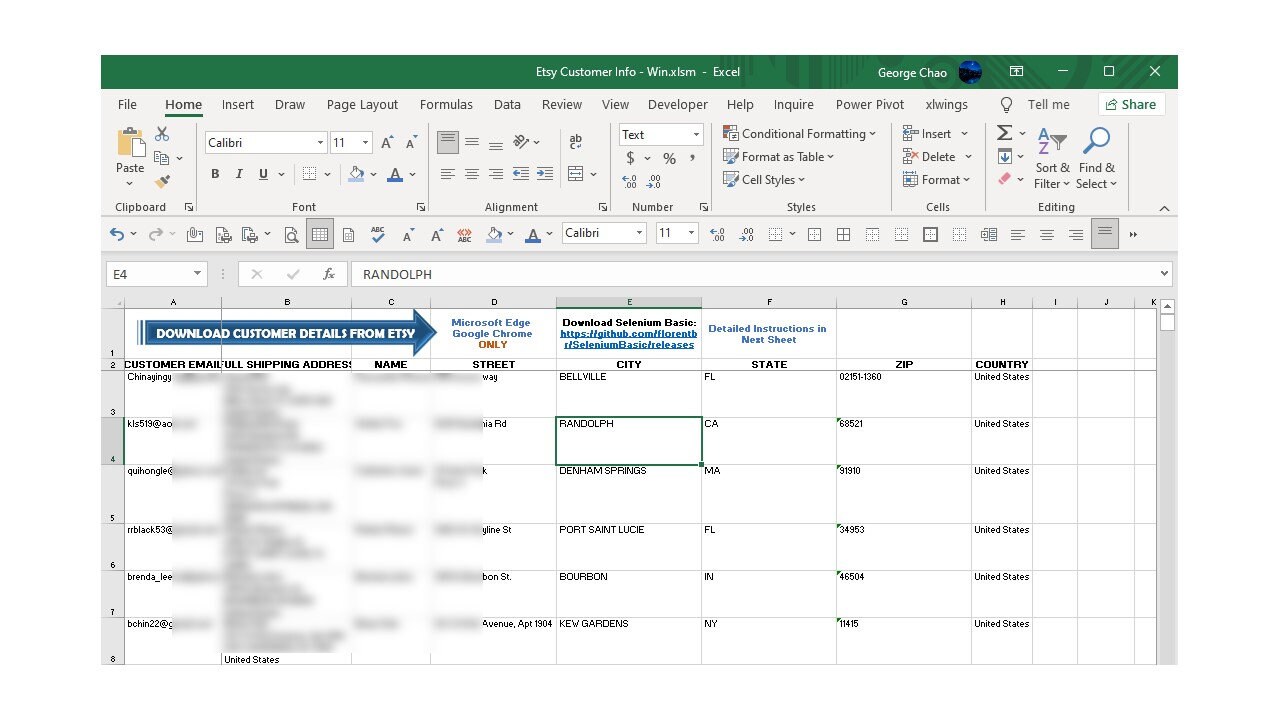
Task: Click Download Customer Details From Etsy arrow
Action: [287, 333]
